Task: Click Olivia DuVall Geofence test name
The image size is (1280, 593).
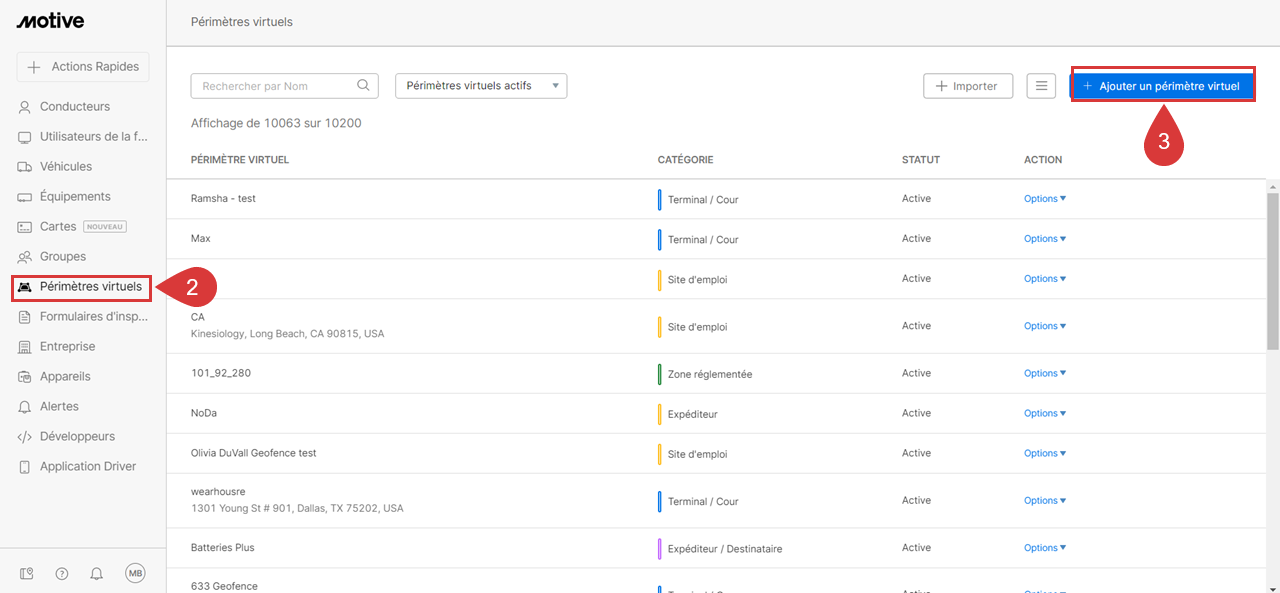Action: pos(253,453)
